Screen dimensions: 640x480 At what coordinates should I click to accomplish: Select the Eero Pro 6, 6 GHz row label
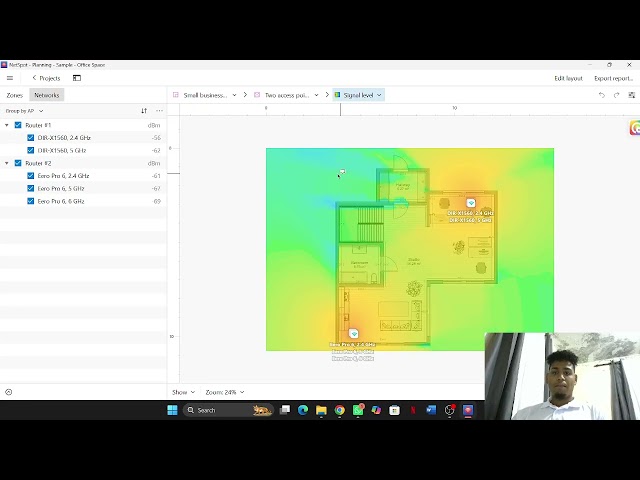click(x=61, y=201)
